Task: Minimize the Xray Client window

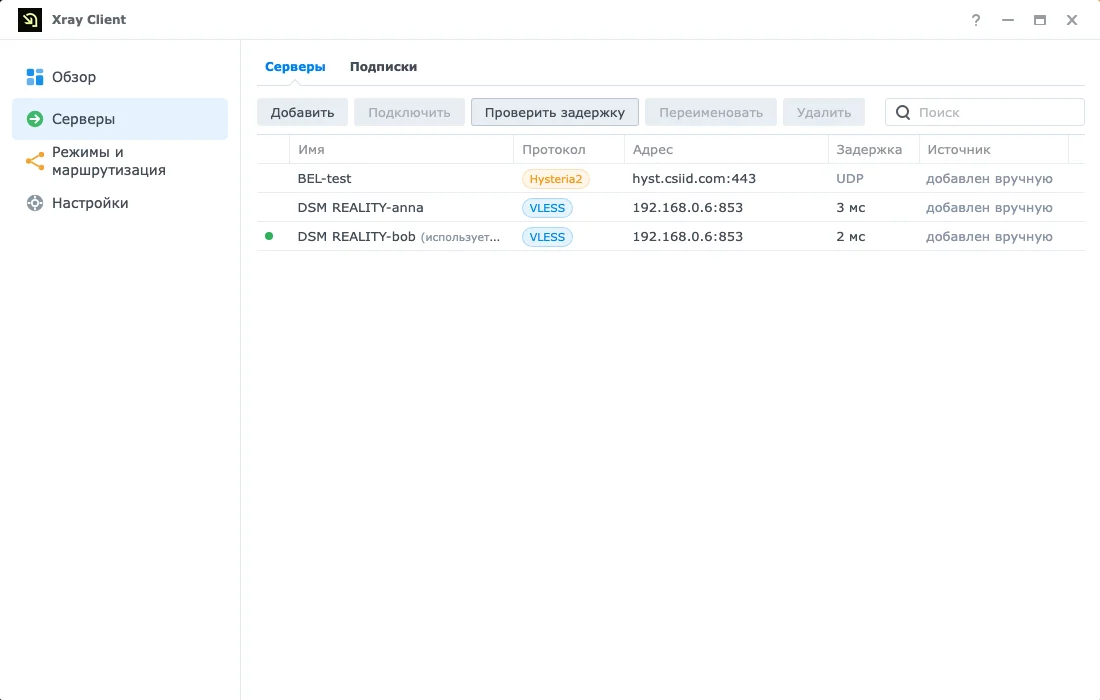Action: point(1008,20)
